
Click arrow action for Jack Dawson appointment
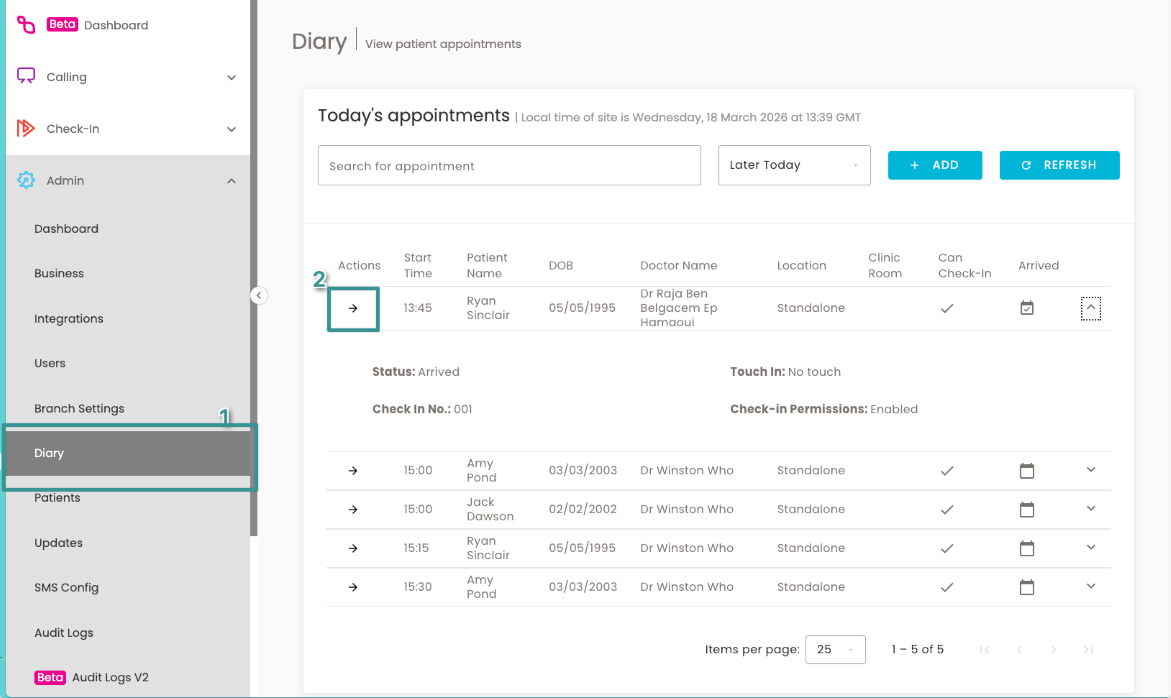point(353,510)
